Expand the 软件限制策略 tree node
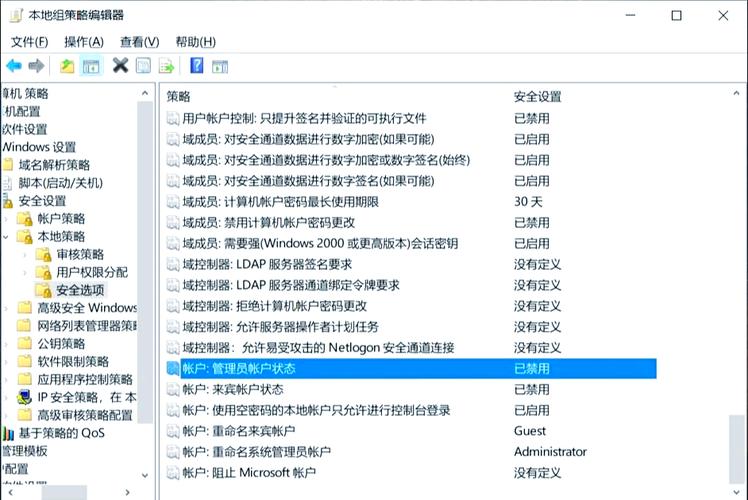The height and width of the screenshot is (500, 748). coord(6,362)
